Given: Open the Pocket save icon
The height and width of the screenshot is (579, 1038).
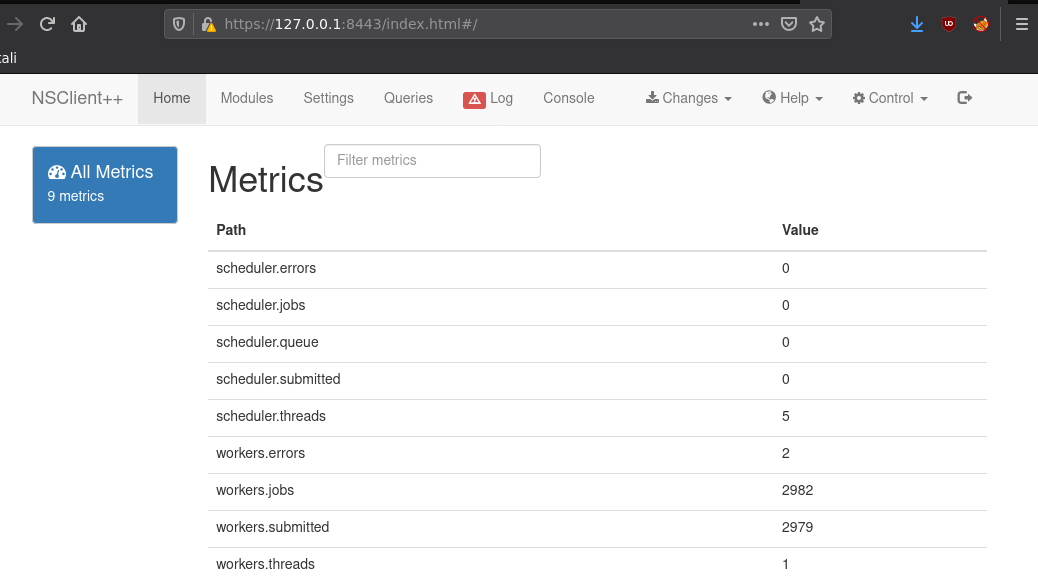Looking at the screenshot, I should 789,24.
